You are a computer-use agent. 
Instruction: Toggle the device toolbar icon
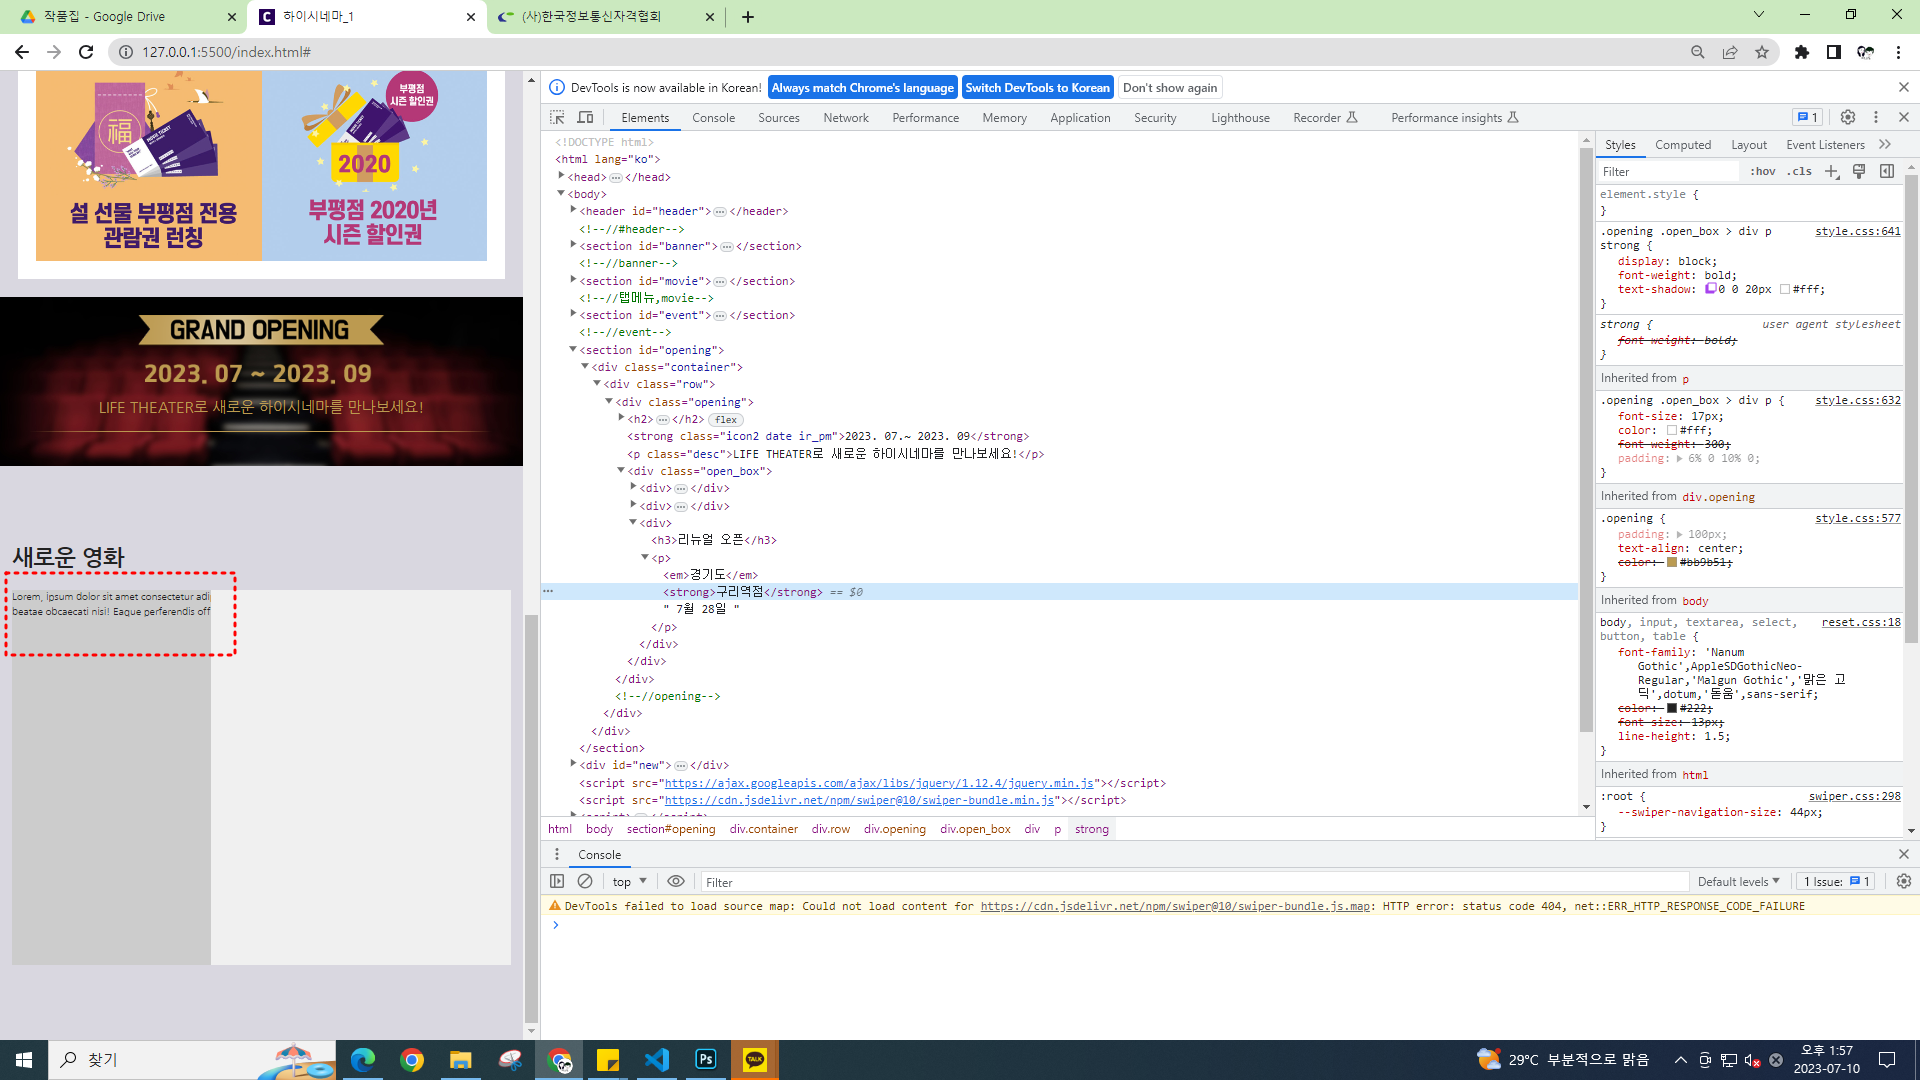(x=586, y=117)
